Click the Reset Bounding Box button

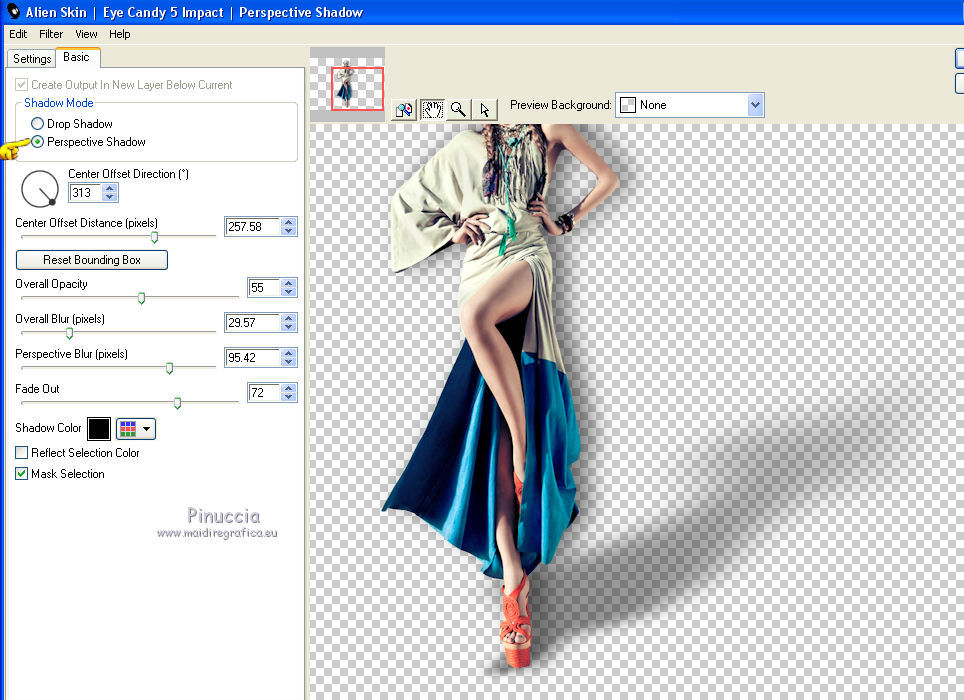tap(92, 260)
